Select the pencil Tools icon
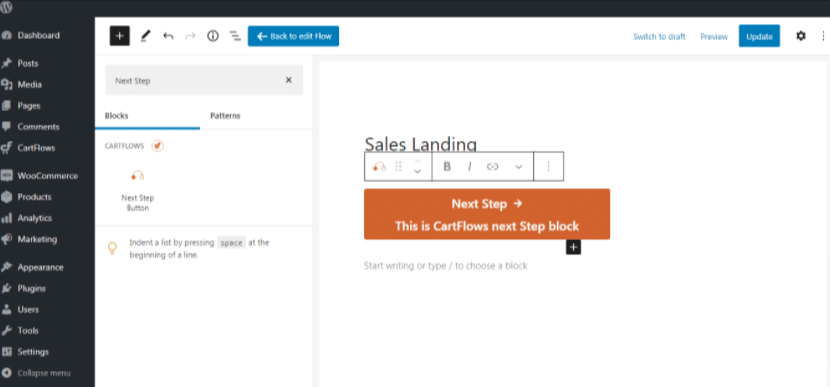The height and width of the screenshot is (387, 830). (146, 36)
